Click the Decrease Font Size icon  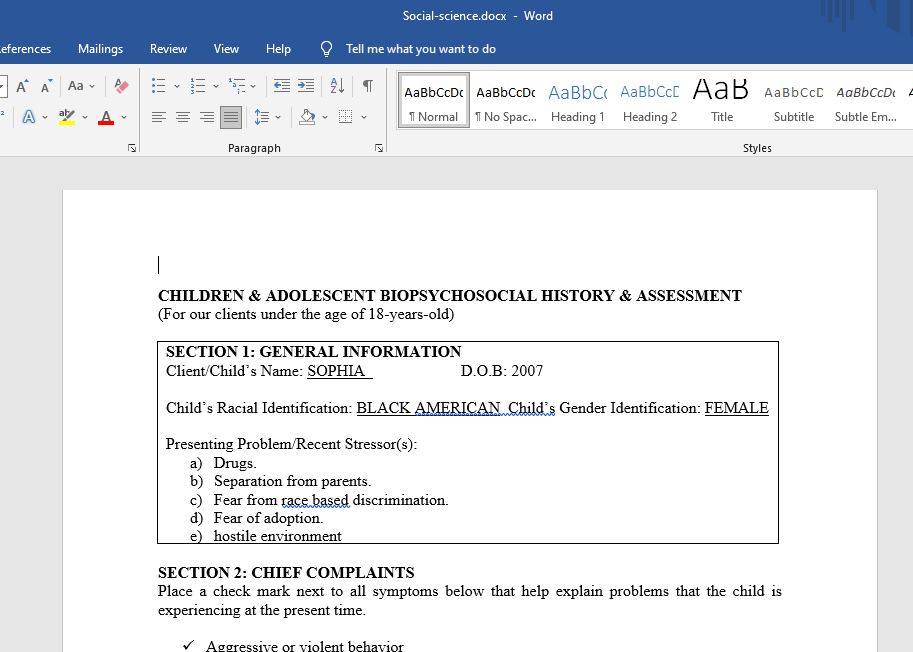[x=47, y=86]
